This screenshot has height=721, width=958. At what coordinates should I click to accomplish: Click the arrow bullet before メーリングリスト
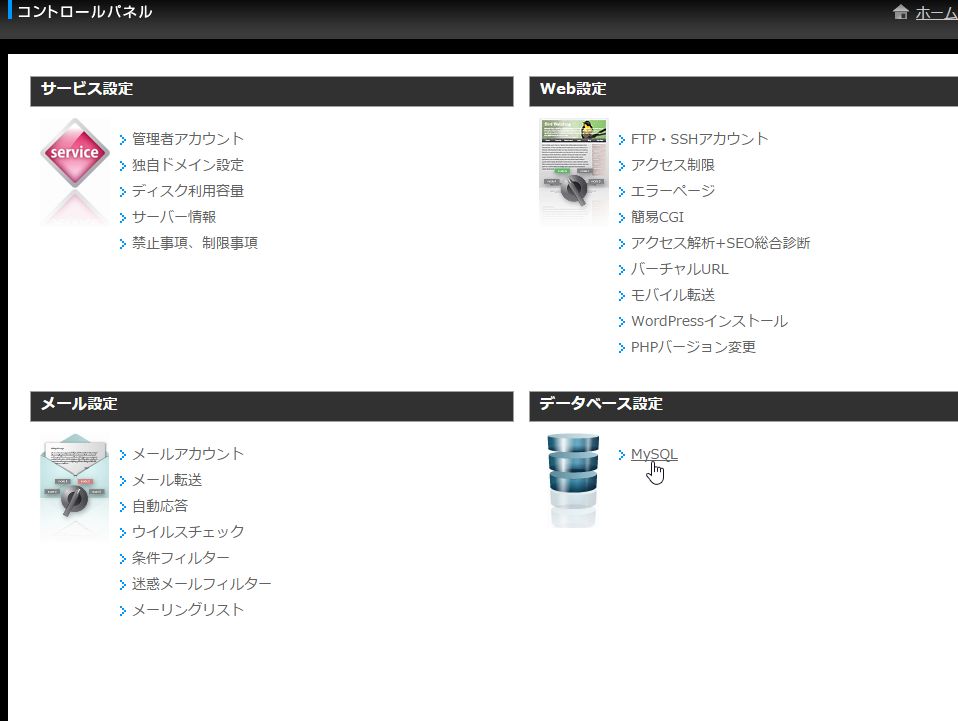[123, 611]
